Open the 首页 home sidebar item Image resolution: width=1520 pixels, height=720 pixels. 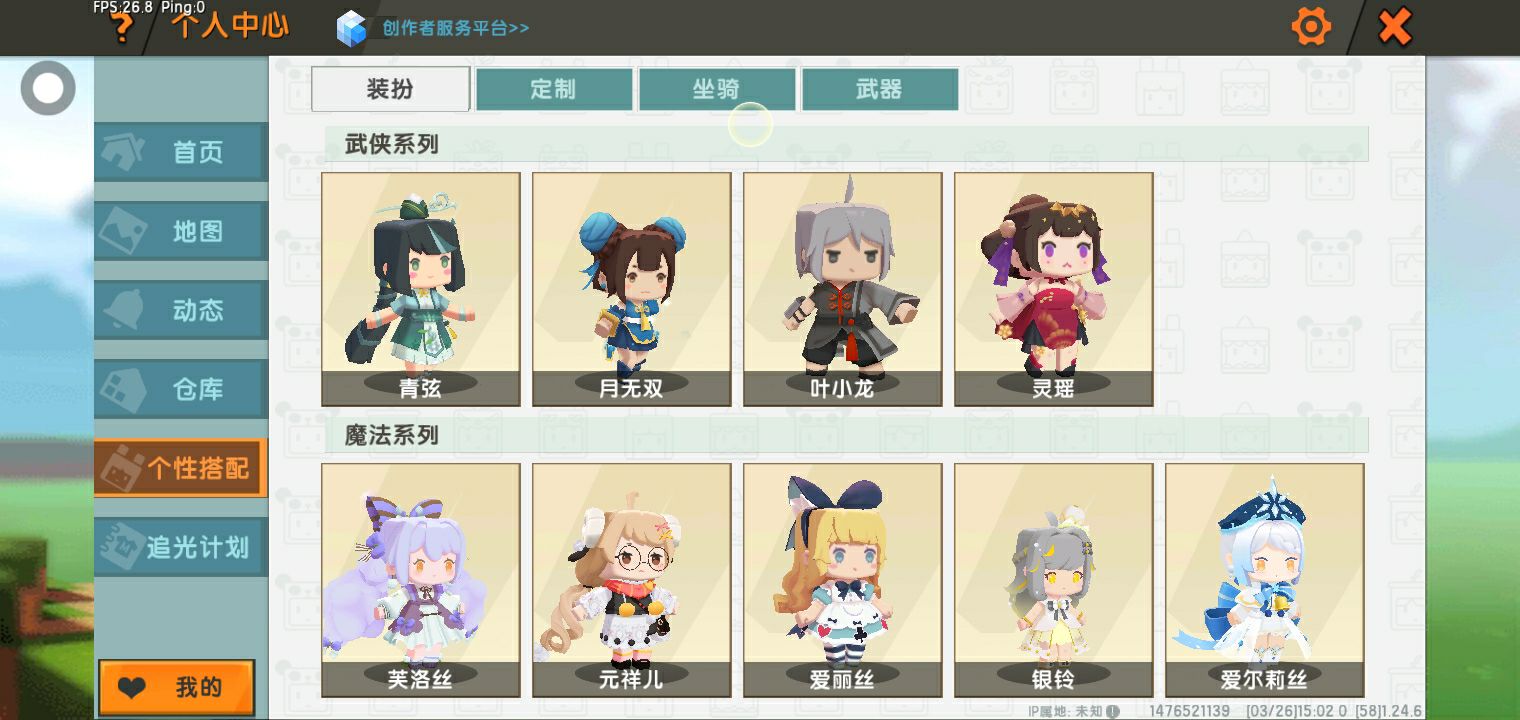pos(181,152)
